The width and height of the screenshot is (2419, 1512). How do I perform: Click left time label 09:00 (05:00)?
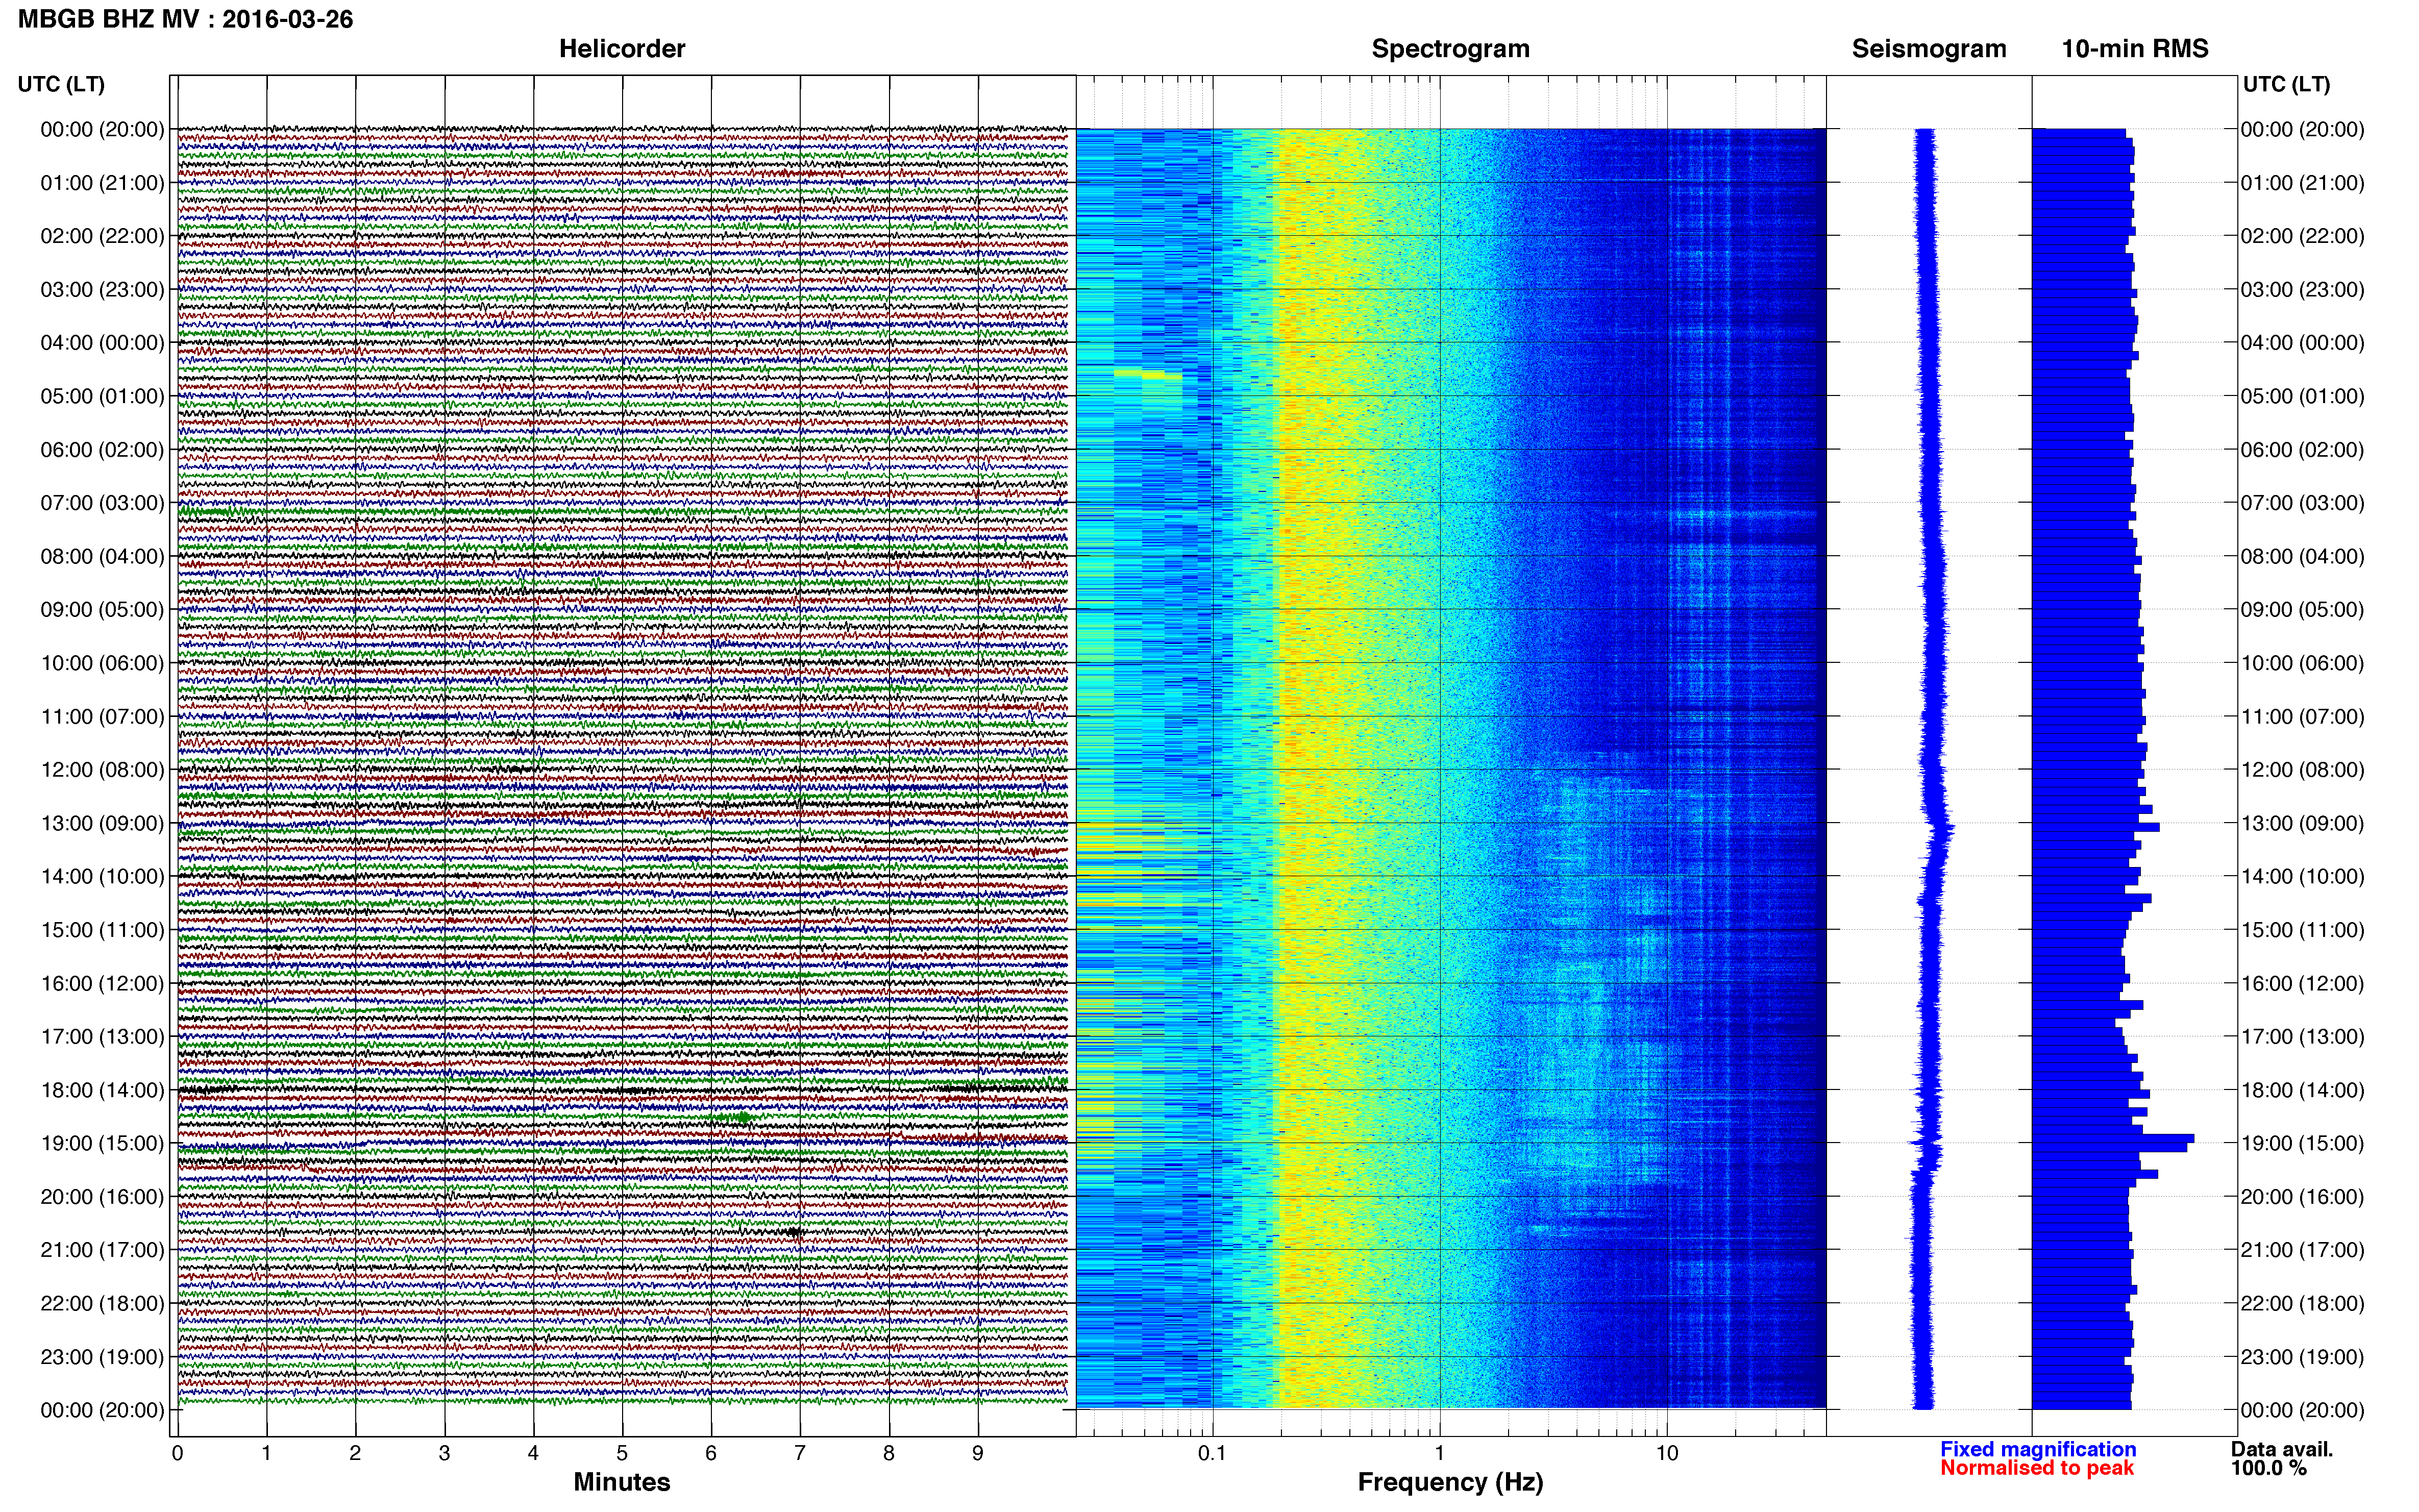[102, 610]
